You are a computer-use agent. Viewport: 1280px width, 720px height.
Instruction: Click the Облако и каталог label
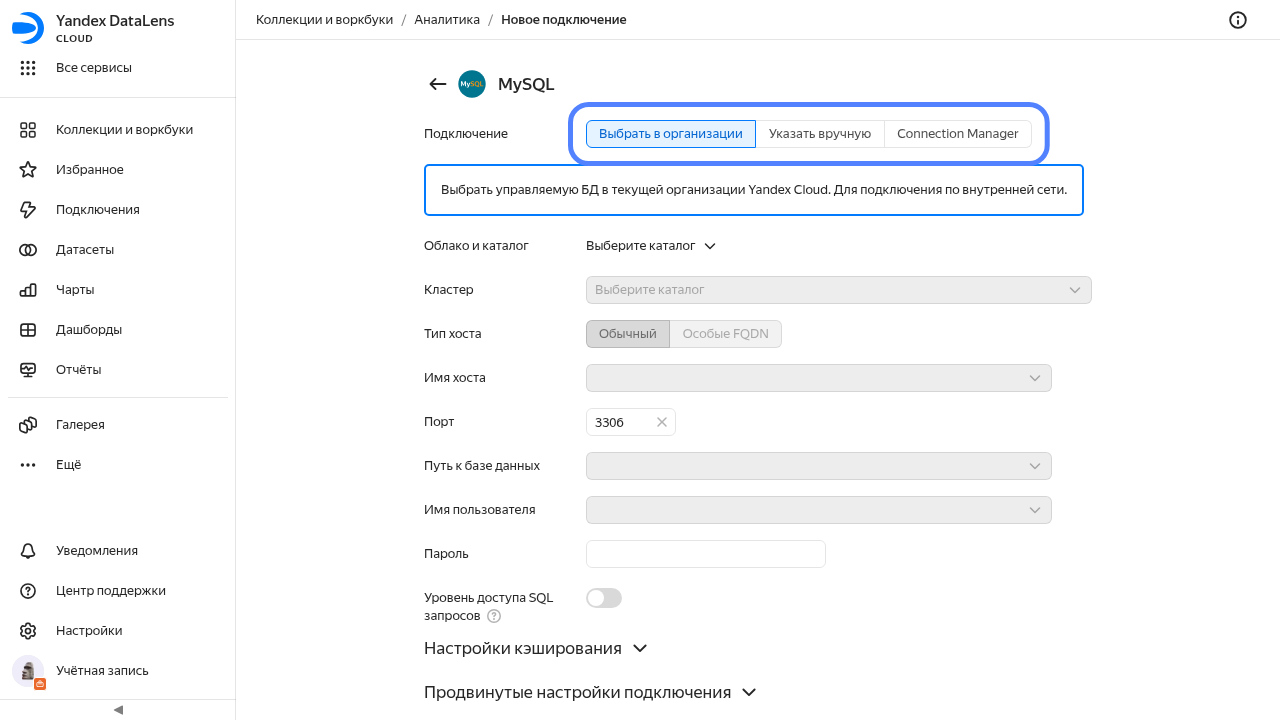[x=476, y=246]
